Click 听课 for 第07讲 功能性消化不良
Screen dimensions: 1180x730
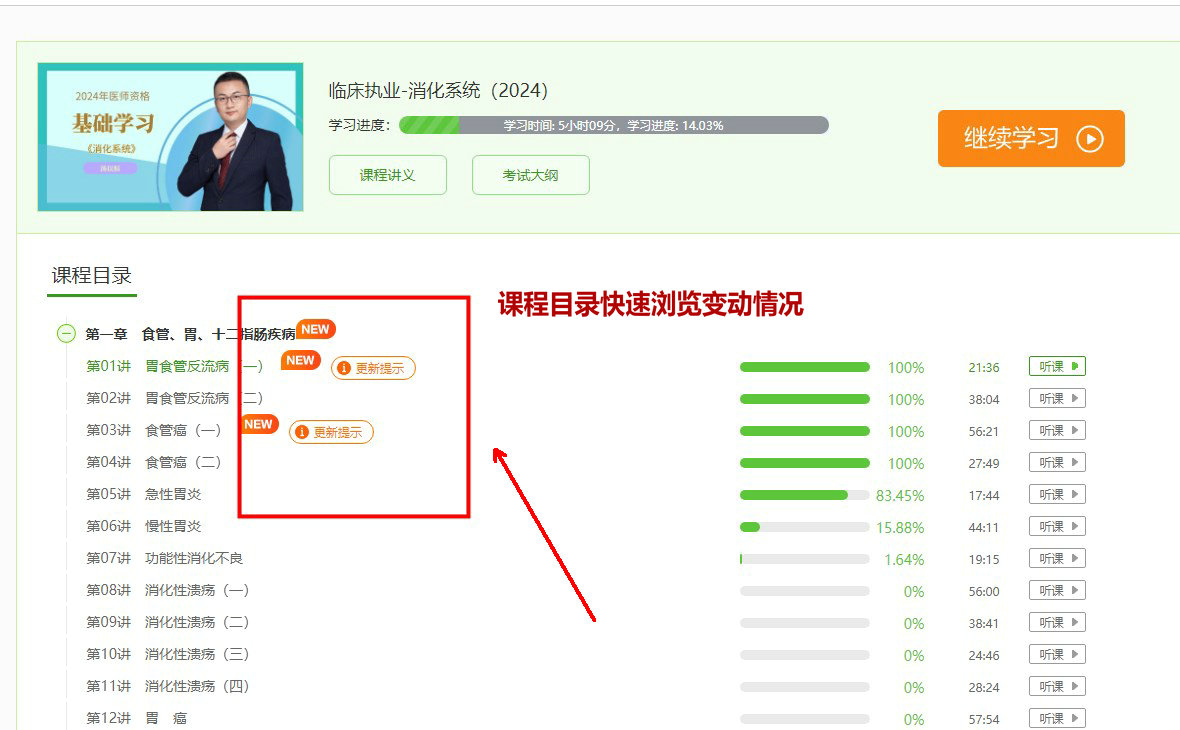pos(1057,559)
